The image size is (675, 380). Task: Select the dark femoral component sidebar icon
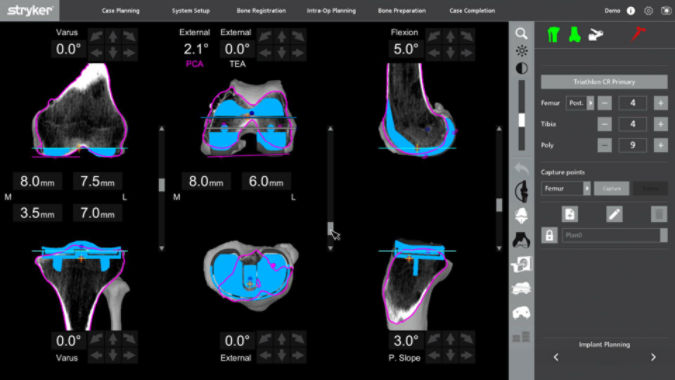point(521,239)
